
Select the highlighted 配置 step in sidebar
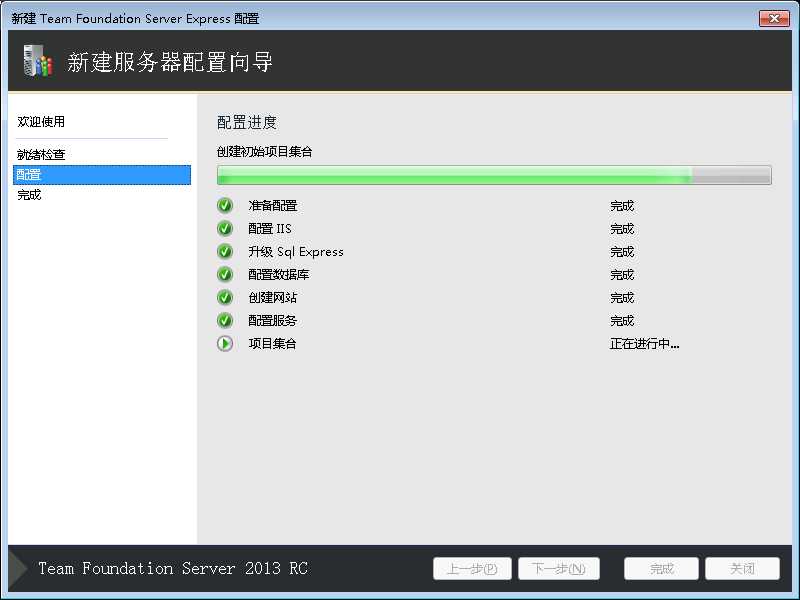click(102, 174)
